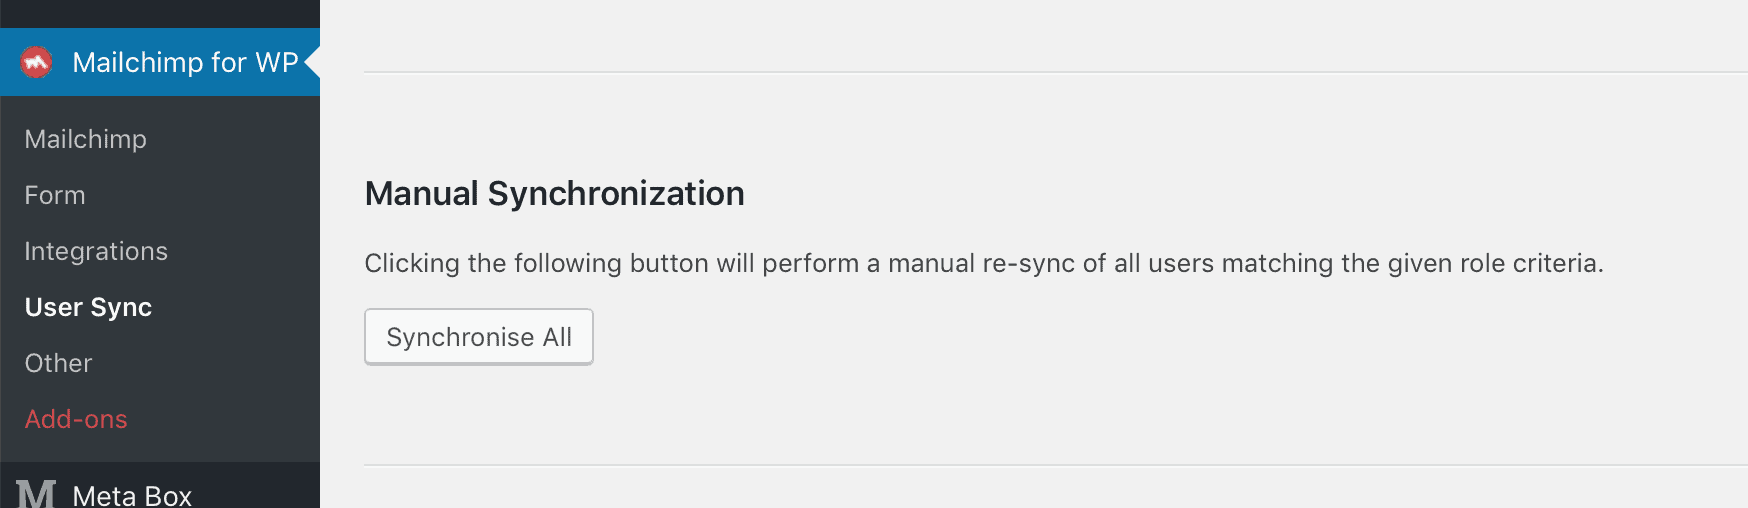Visit the red Add-ons link
Screen dimensions: 1748x508
pyautogui.click(x=76, y=419)
